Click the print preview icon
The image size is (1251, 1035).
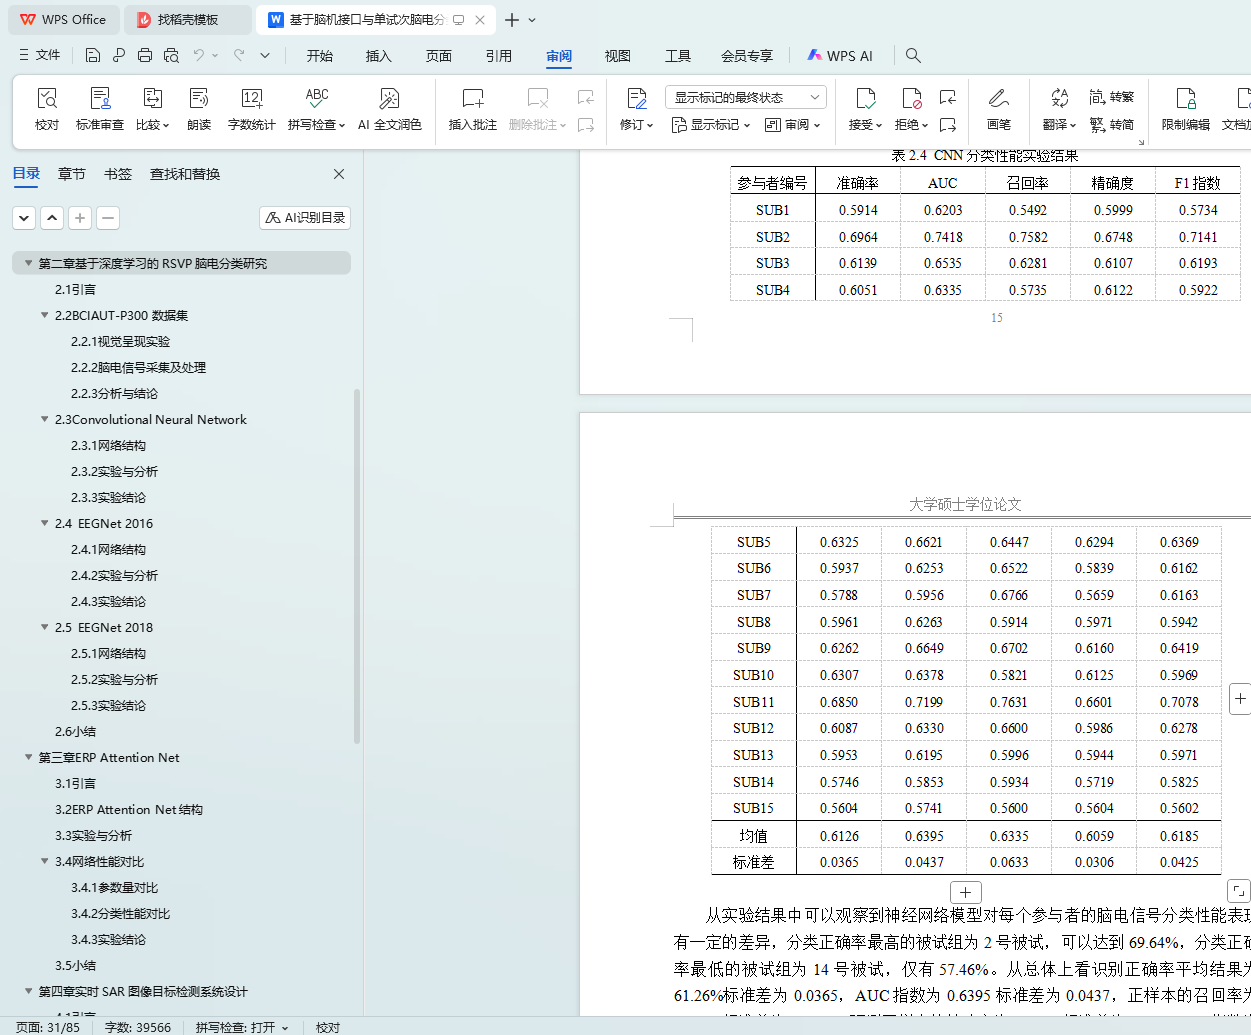tap(171, 55)
